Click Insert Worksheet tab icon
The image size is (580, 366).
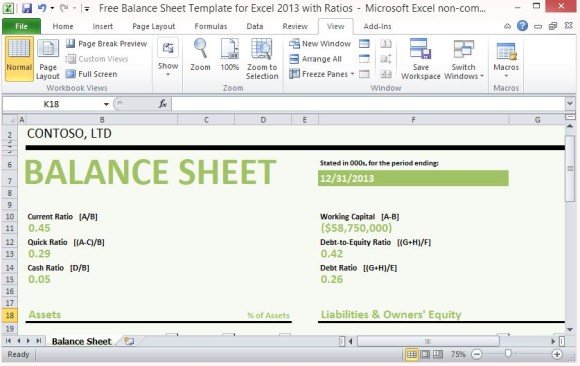pos(129,341)
